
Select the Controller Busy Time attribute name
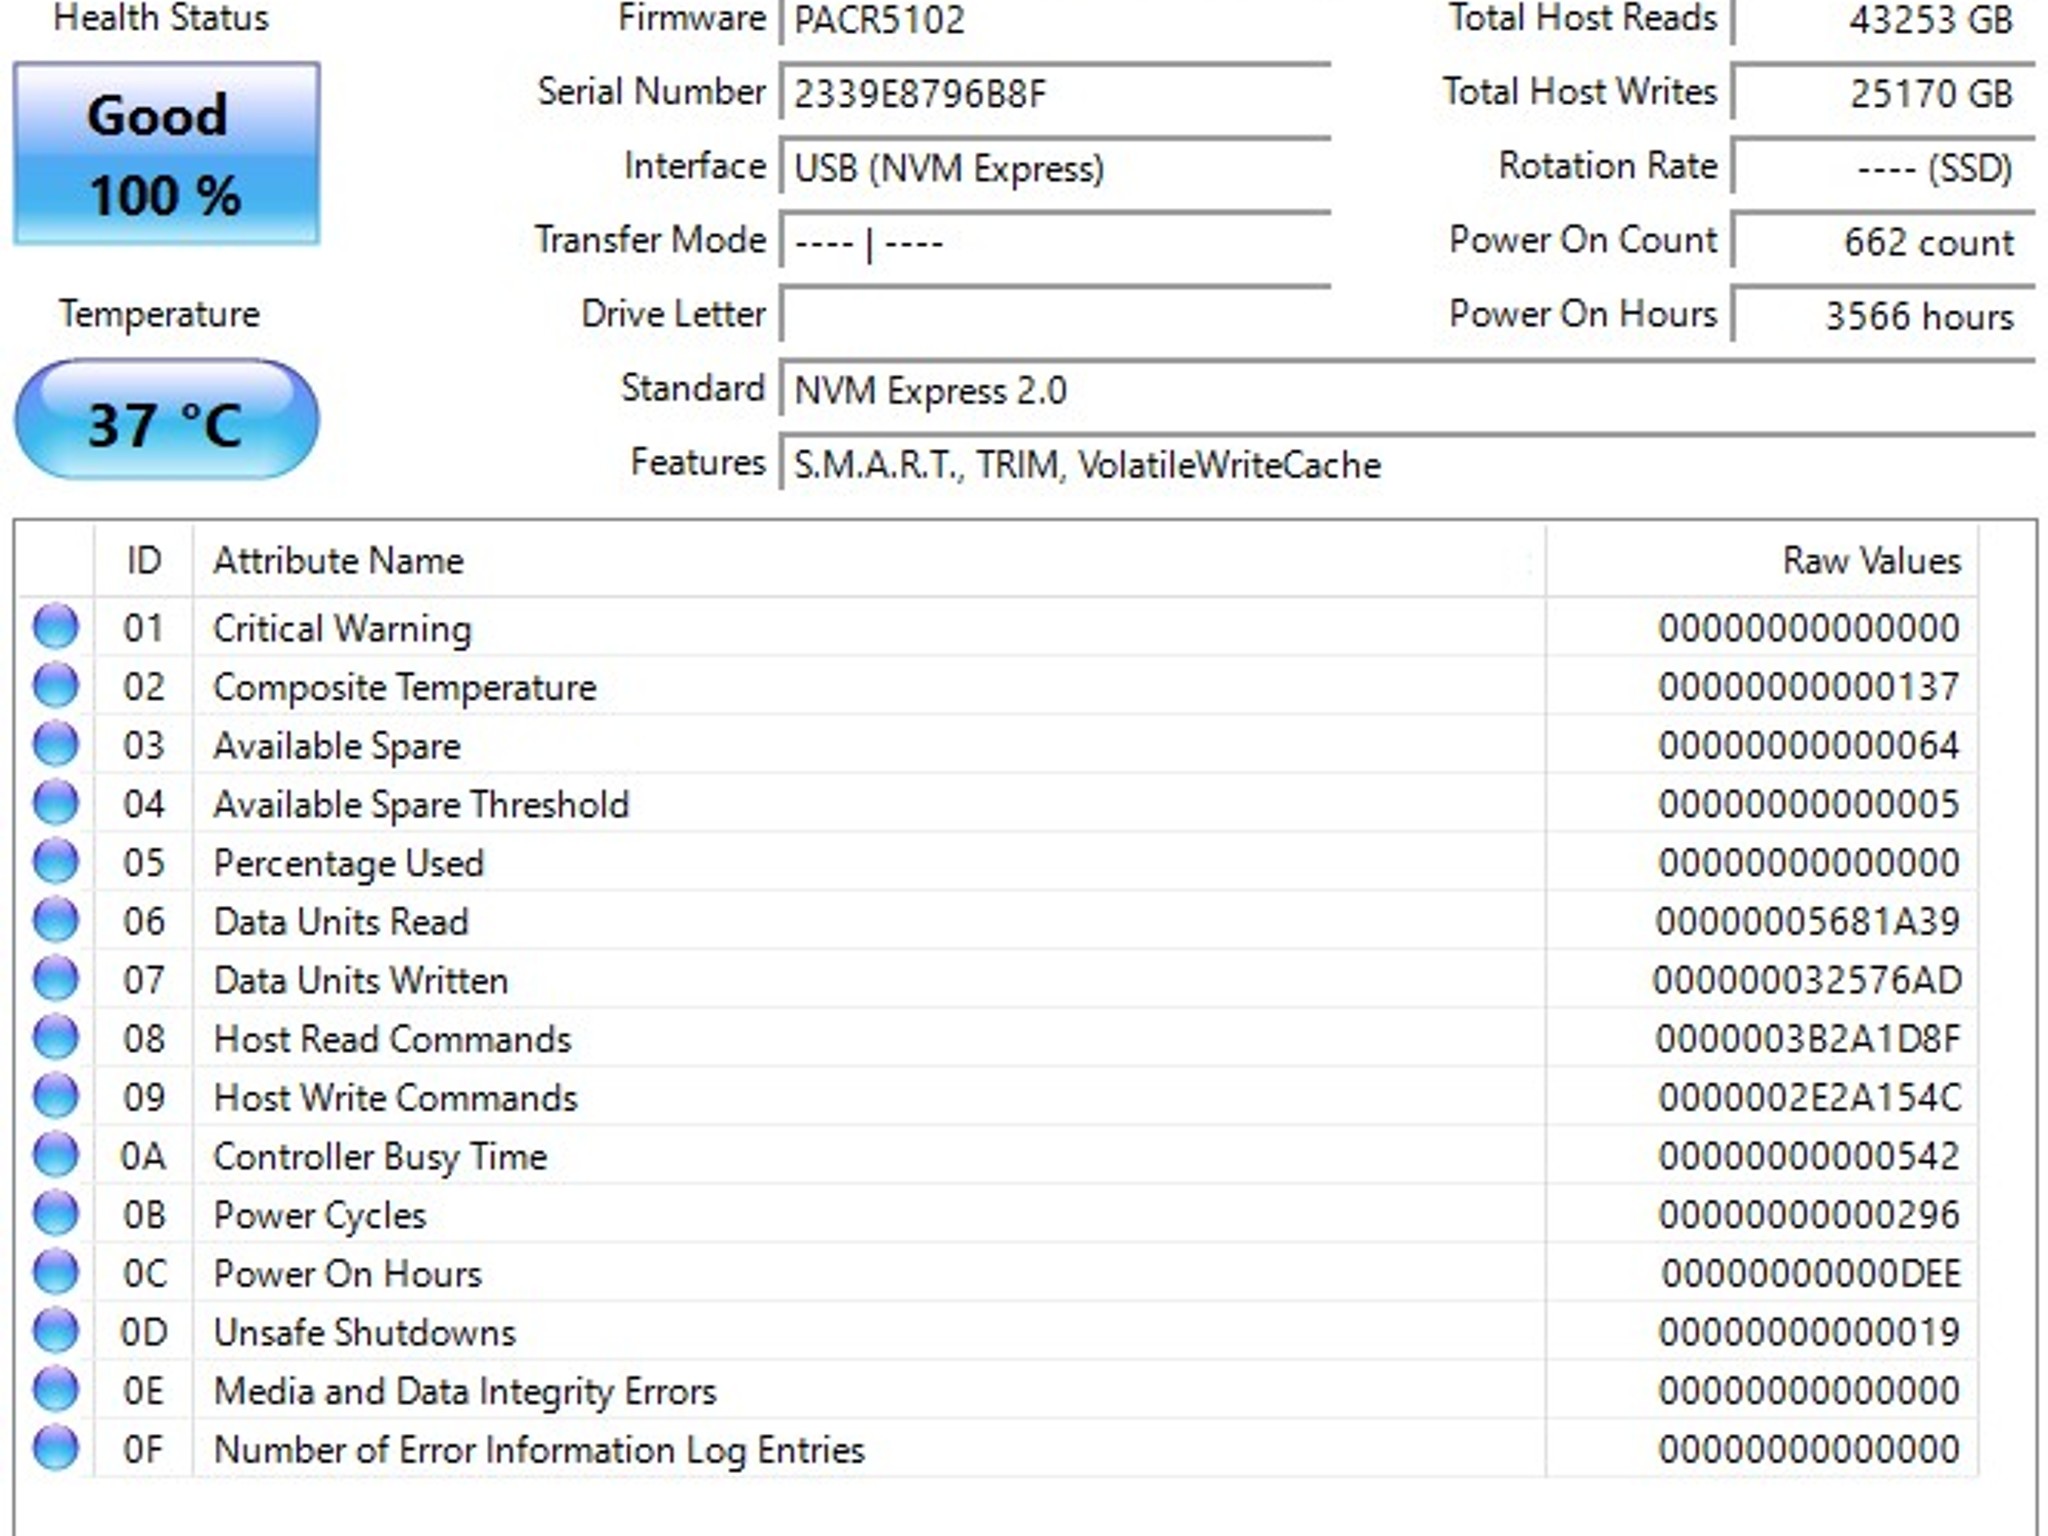point(380,1156)
